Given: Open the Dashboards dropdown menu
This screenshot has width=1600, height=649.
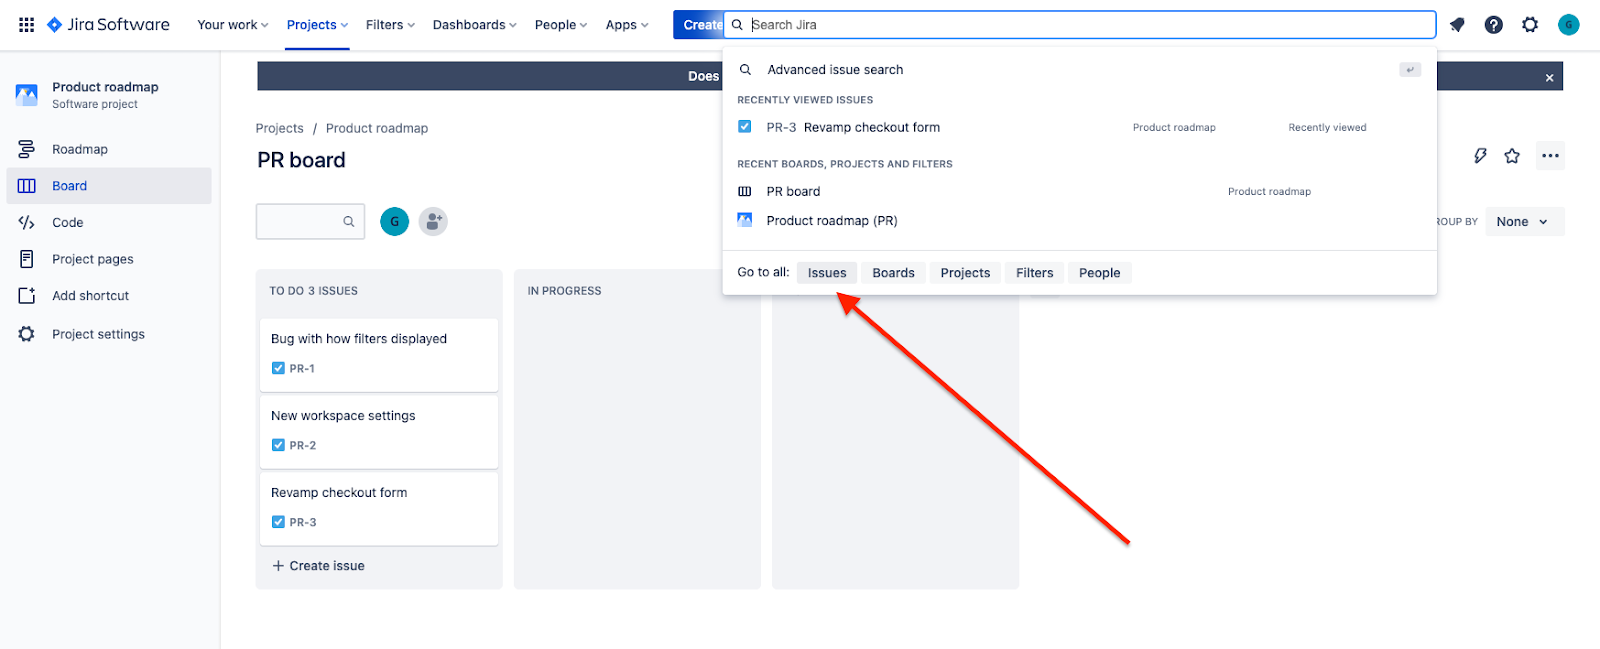Looking at the screenshot, I should 475,25.
